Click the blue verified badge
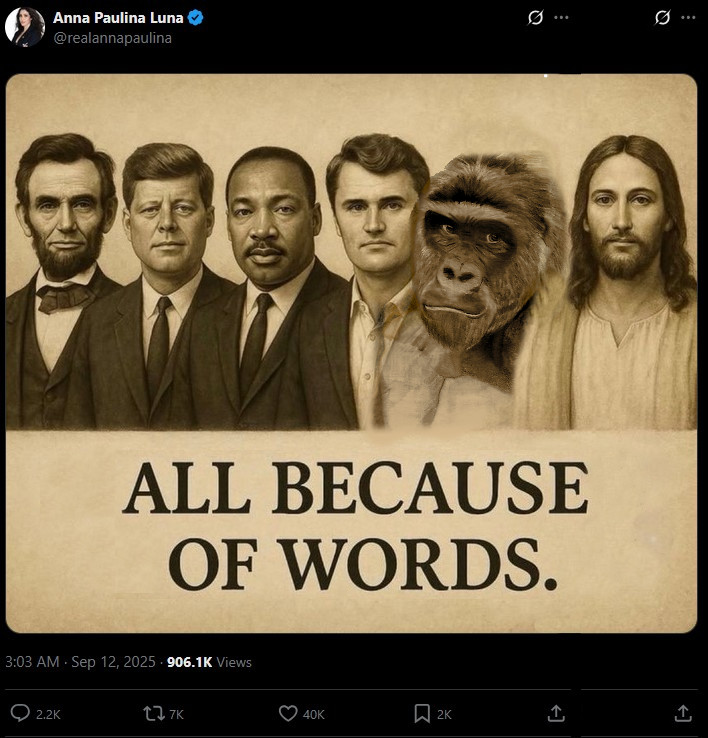Image resolution: width=708 pixels, height=738 pixels. [196, 18]
